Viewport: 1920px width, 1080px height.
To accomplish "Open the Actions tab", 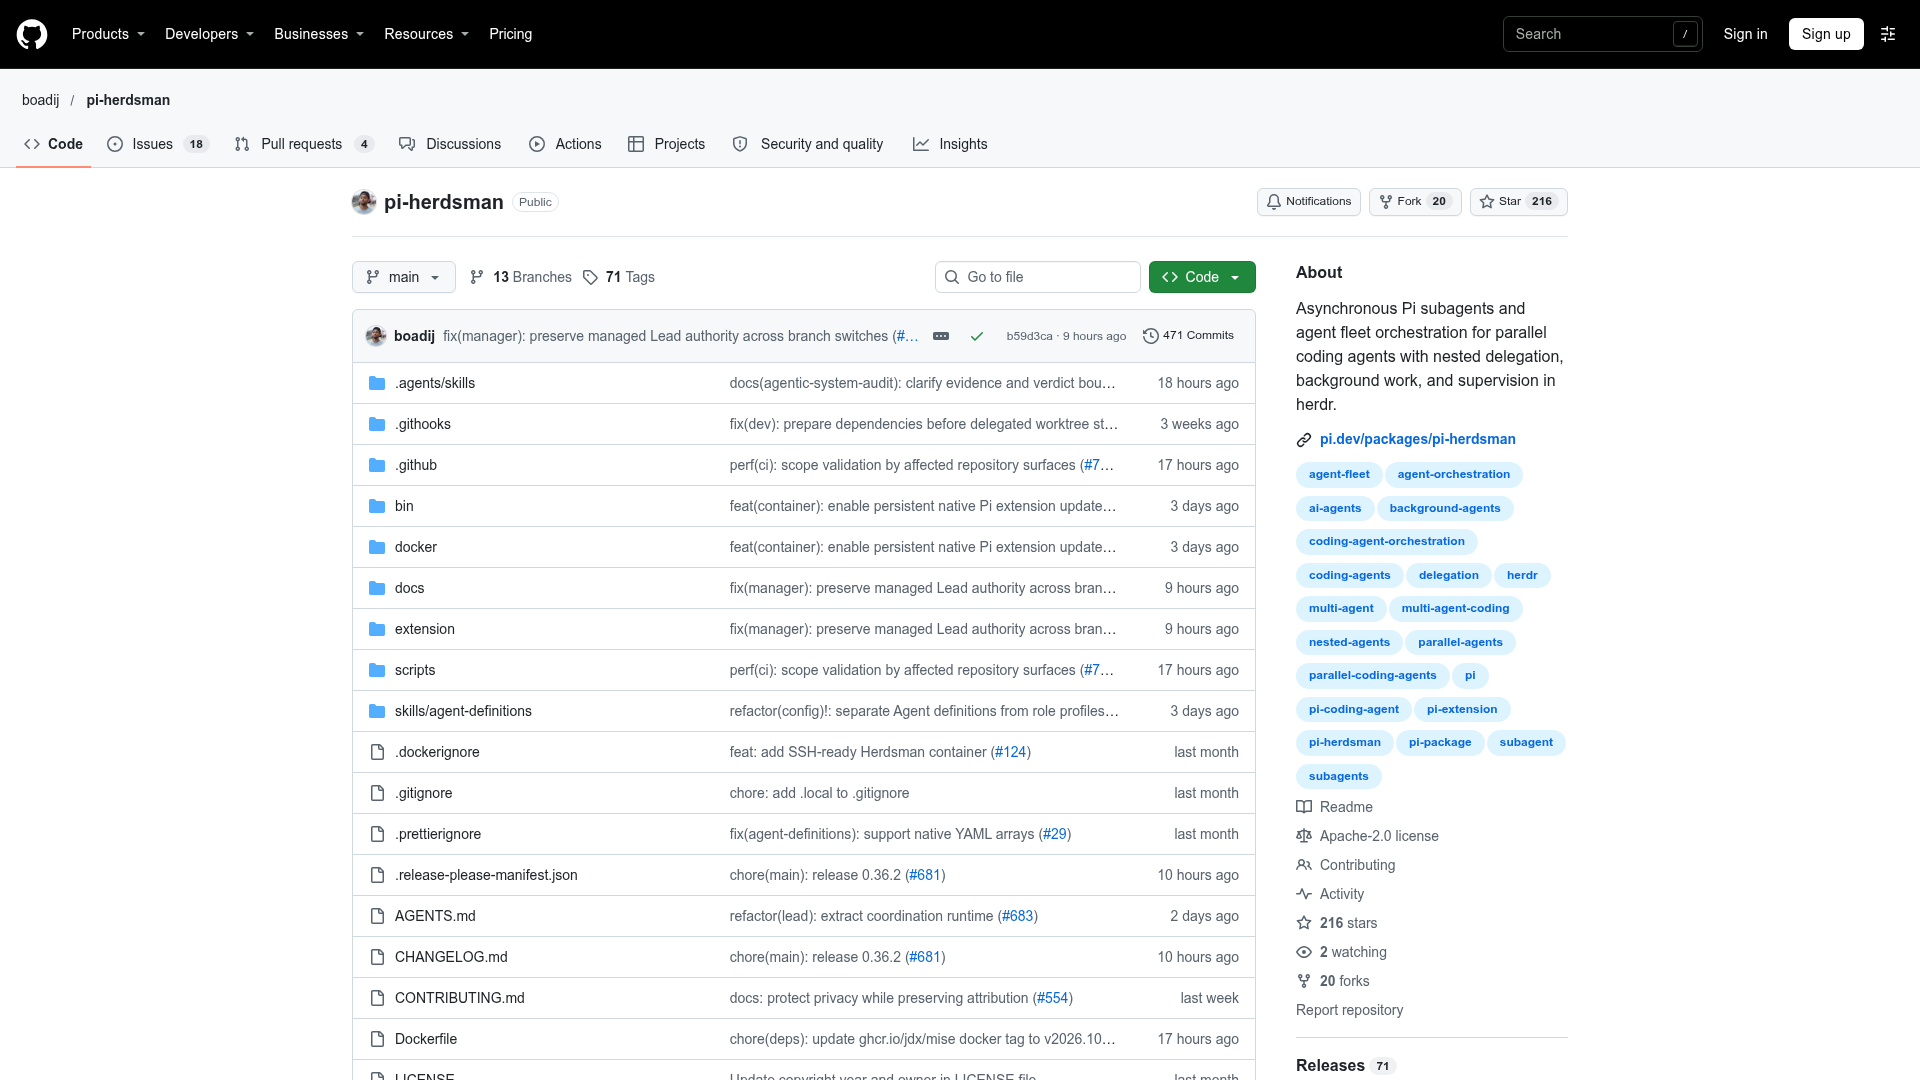I will click(565, 144).
